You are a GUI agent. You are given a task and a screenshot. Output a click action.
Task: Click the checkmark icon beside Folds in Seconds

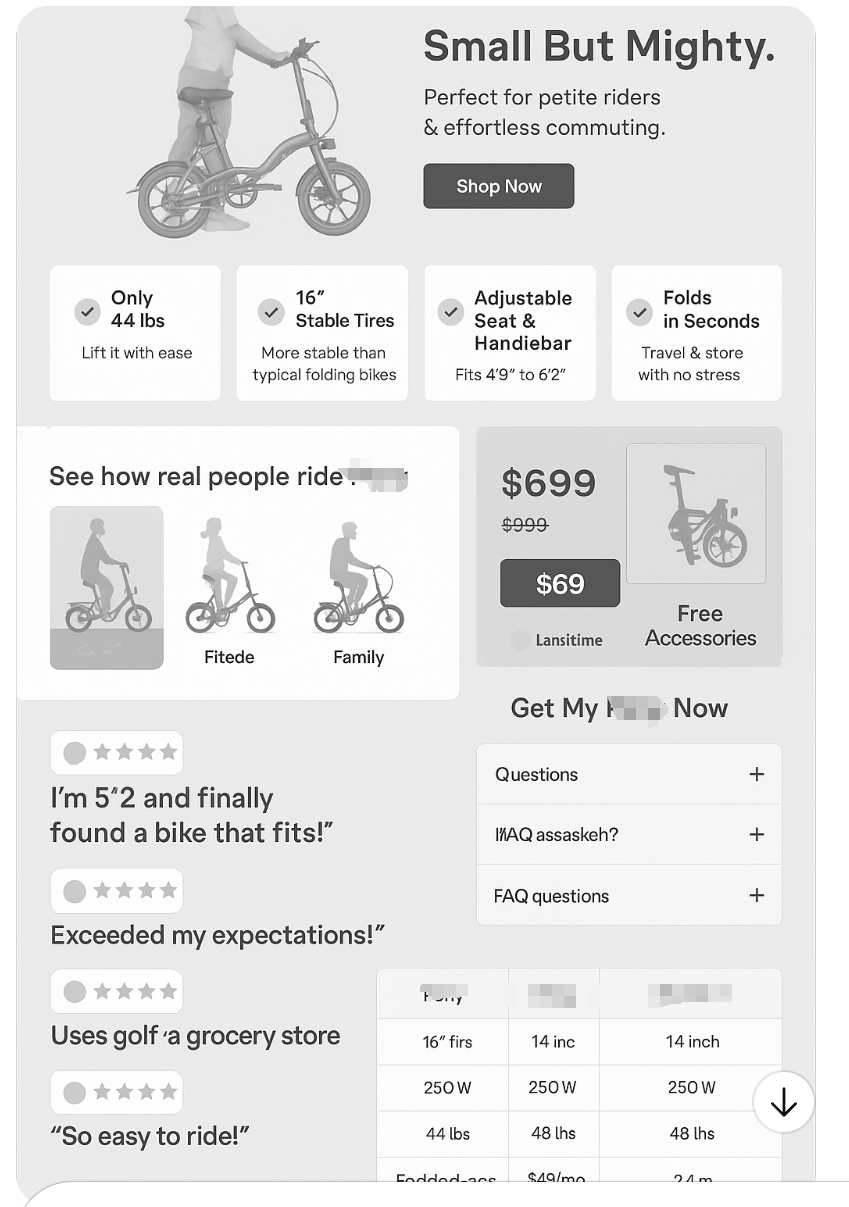639,312
